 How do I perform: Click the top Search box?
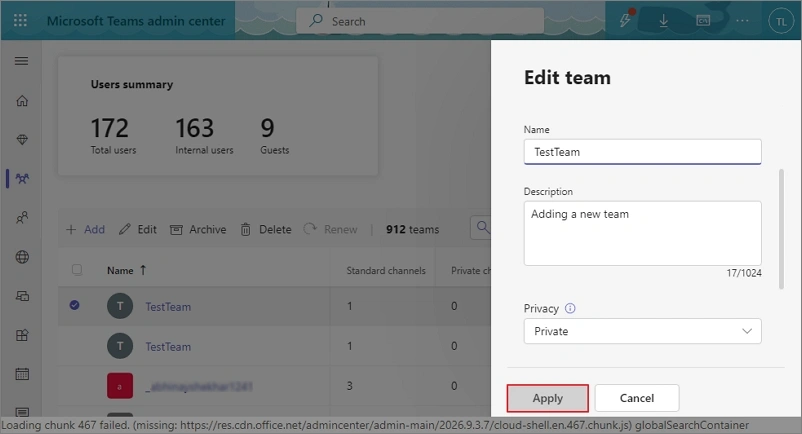click(419, 21)
